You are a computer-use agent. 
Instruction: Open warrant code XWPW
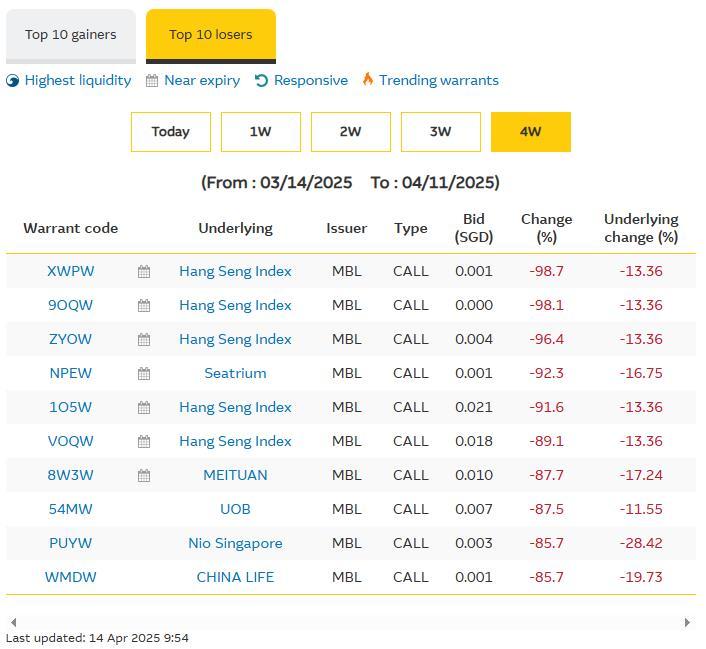[x=71, y=272]
